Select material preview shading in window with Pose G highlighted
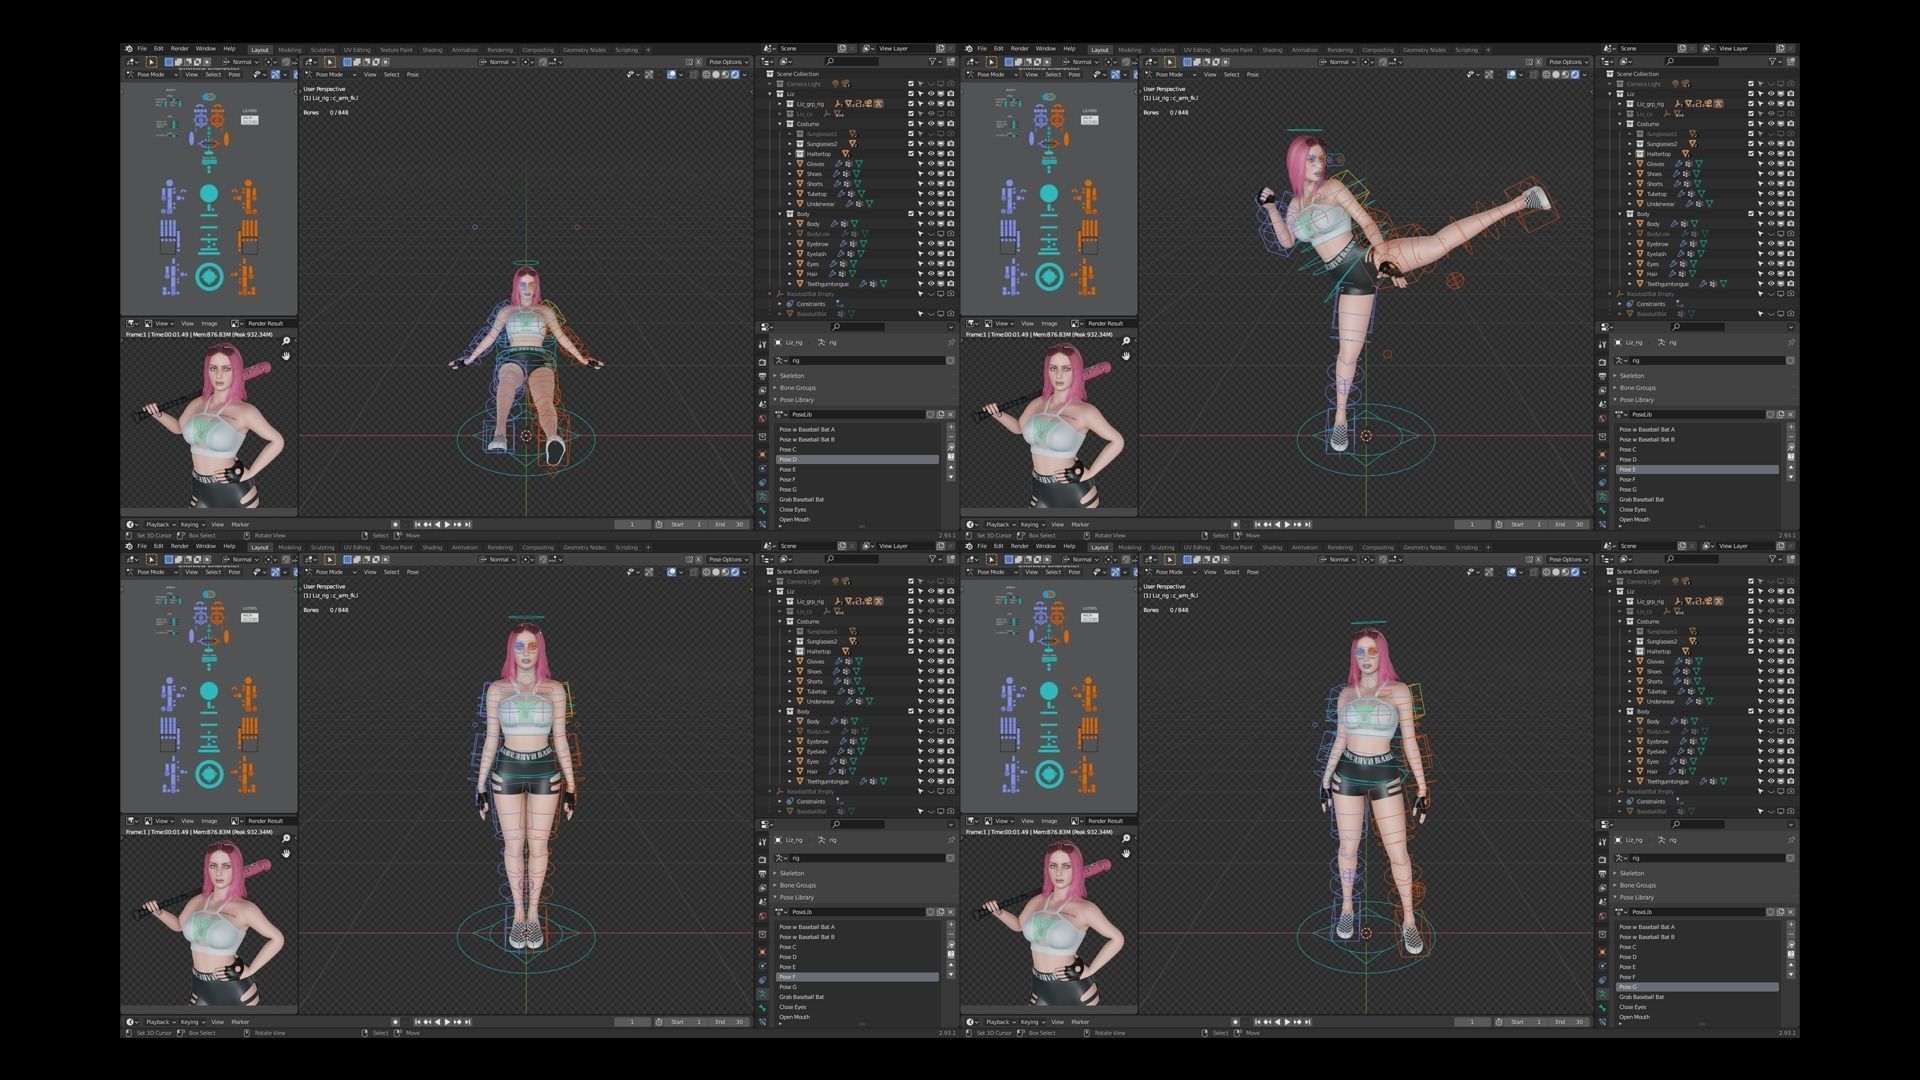Viewport: 1920px width, 1080px height. click(x=1566, y=572)
